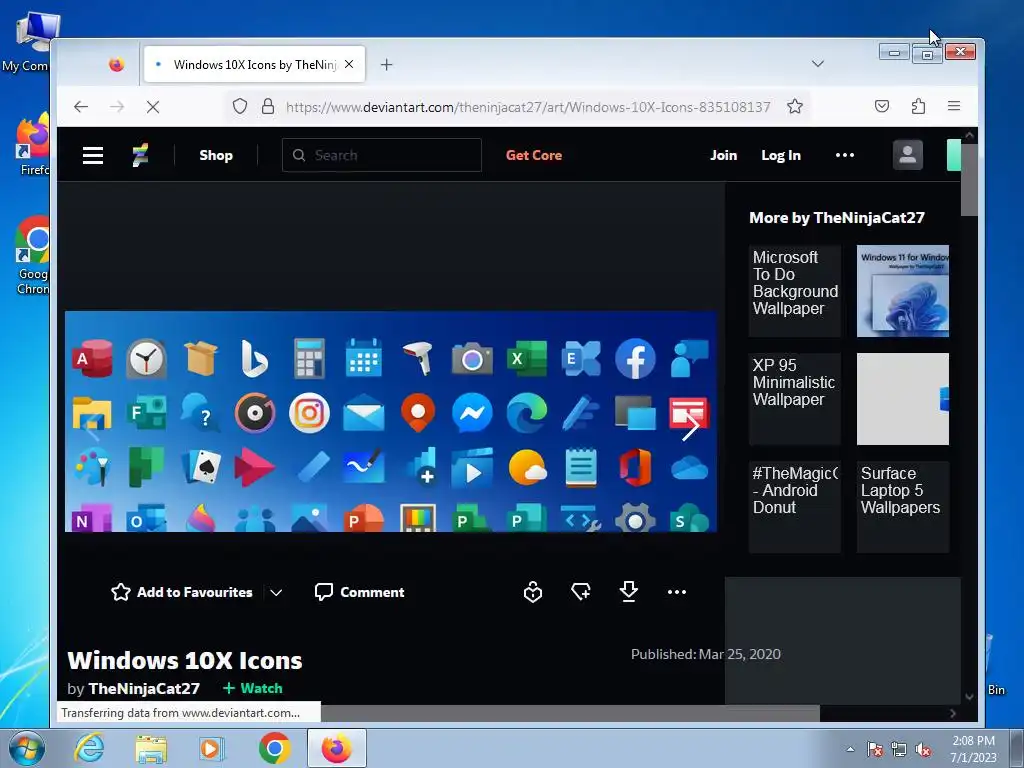Click Firefox taskbar button
Image resolution: width=1024 pixels, height=768 pixels.
click(336, 748)
